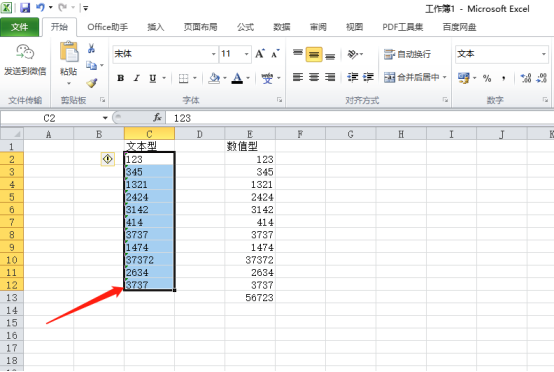Switch to the 页面布局 tab
This screenshot has width=554, height=372.
pyautogui.click(x=200, y=27)
